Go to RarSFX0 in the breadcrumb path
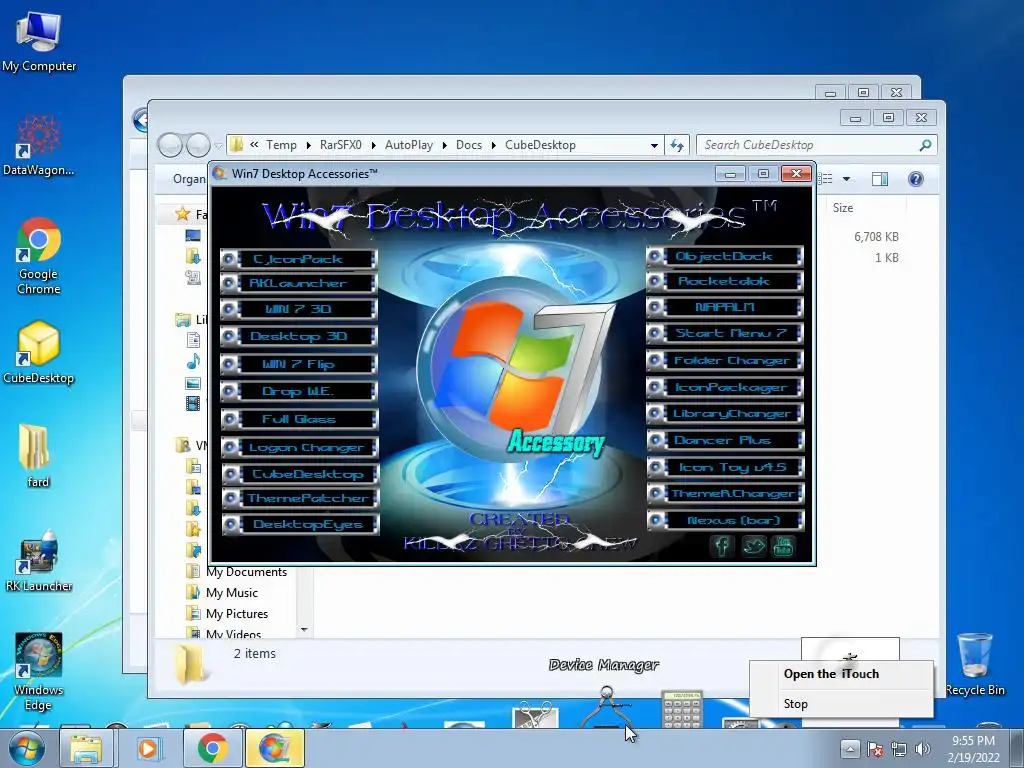The width and height of the screenshot is (1024, 768). pos(340,145)
